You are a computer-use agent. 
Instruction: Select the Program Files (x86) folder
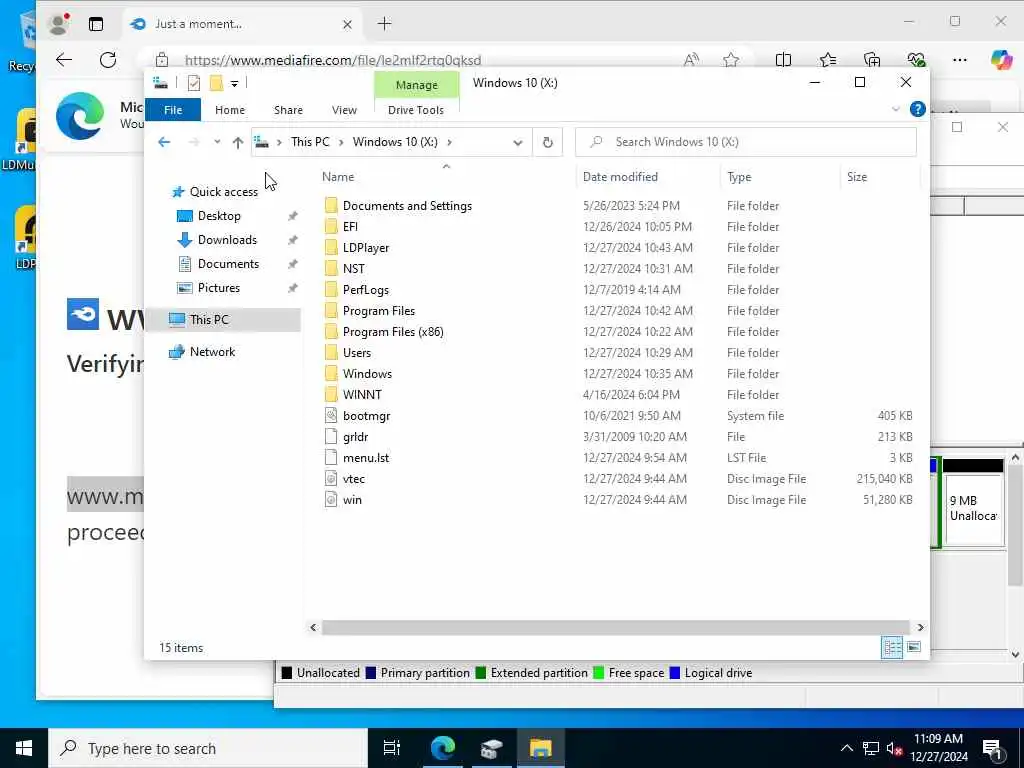392,332
